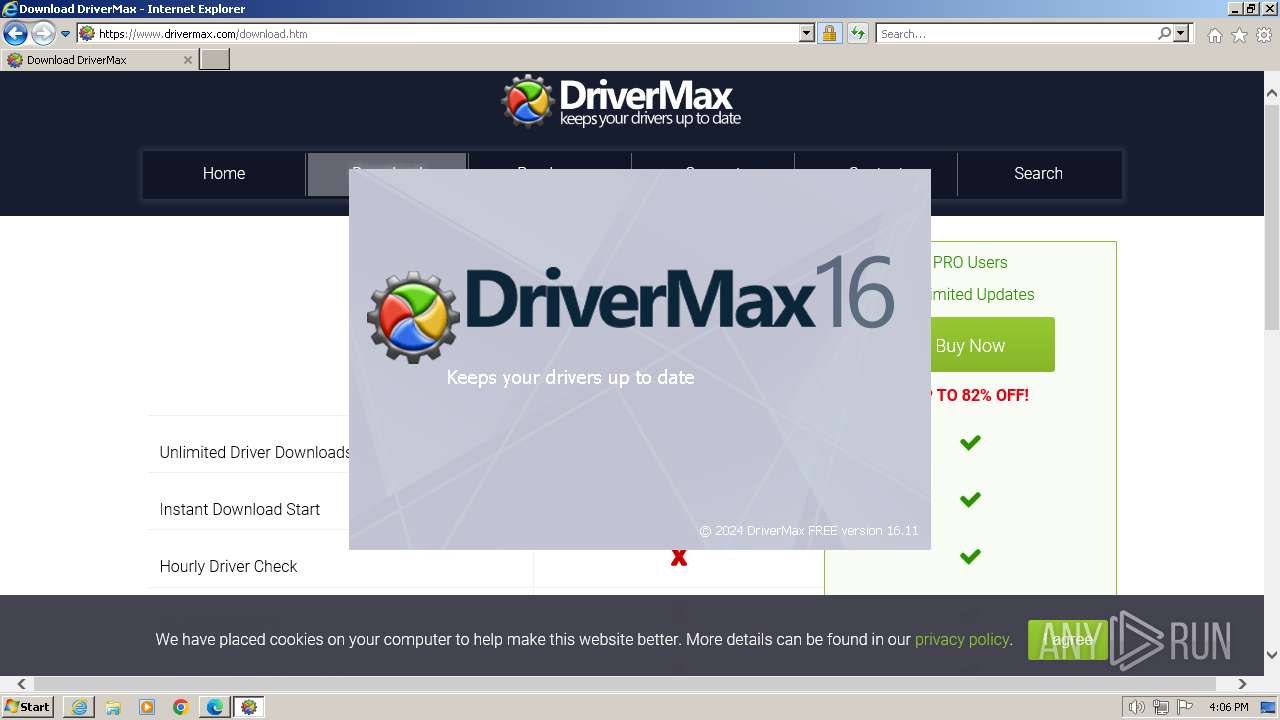Click the Action Center flag tray icon
The width and height of the screenshot is (1280, 720).
1185,707
